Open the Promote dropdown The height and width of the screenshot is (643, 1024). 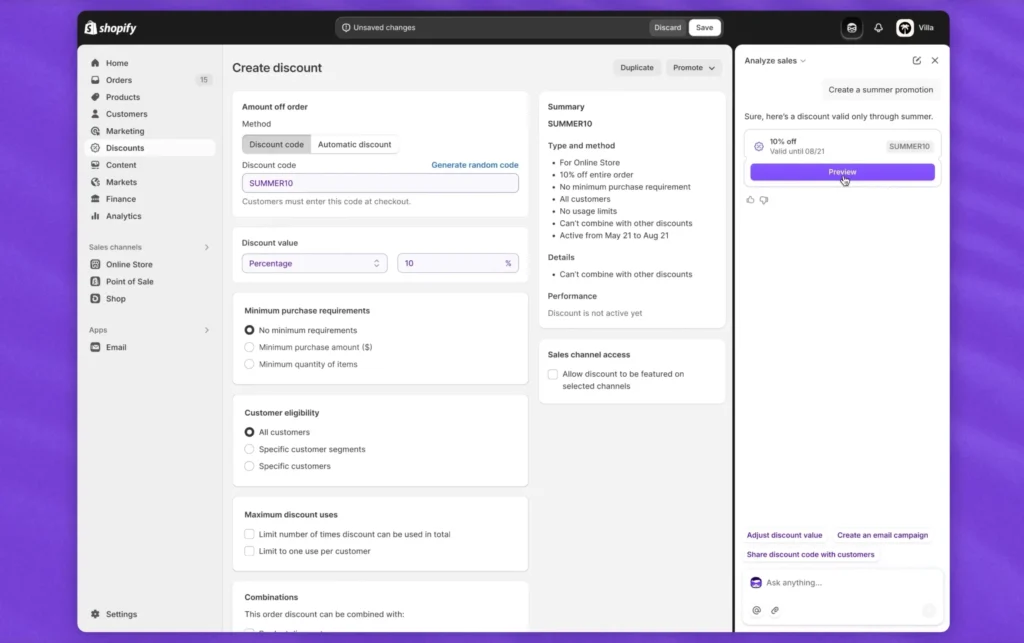point(694,68)
